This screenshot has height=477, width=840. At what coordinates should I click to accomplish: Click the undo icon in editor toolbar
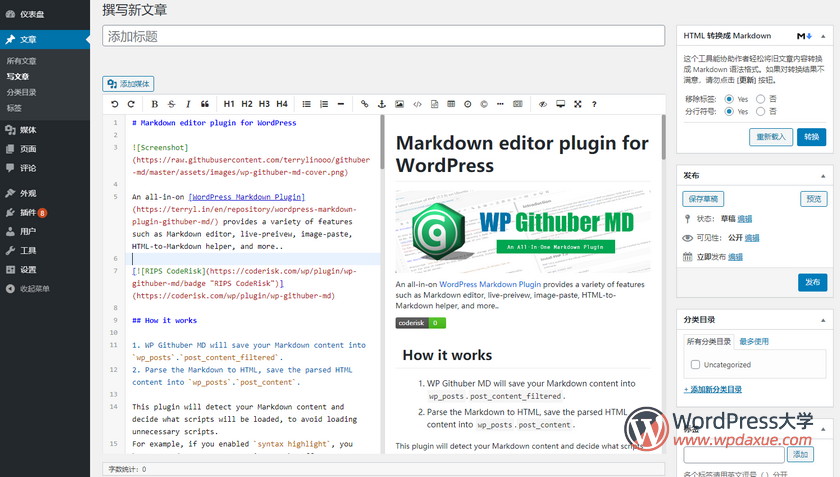click(115, 104)
